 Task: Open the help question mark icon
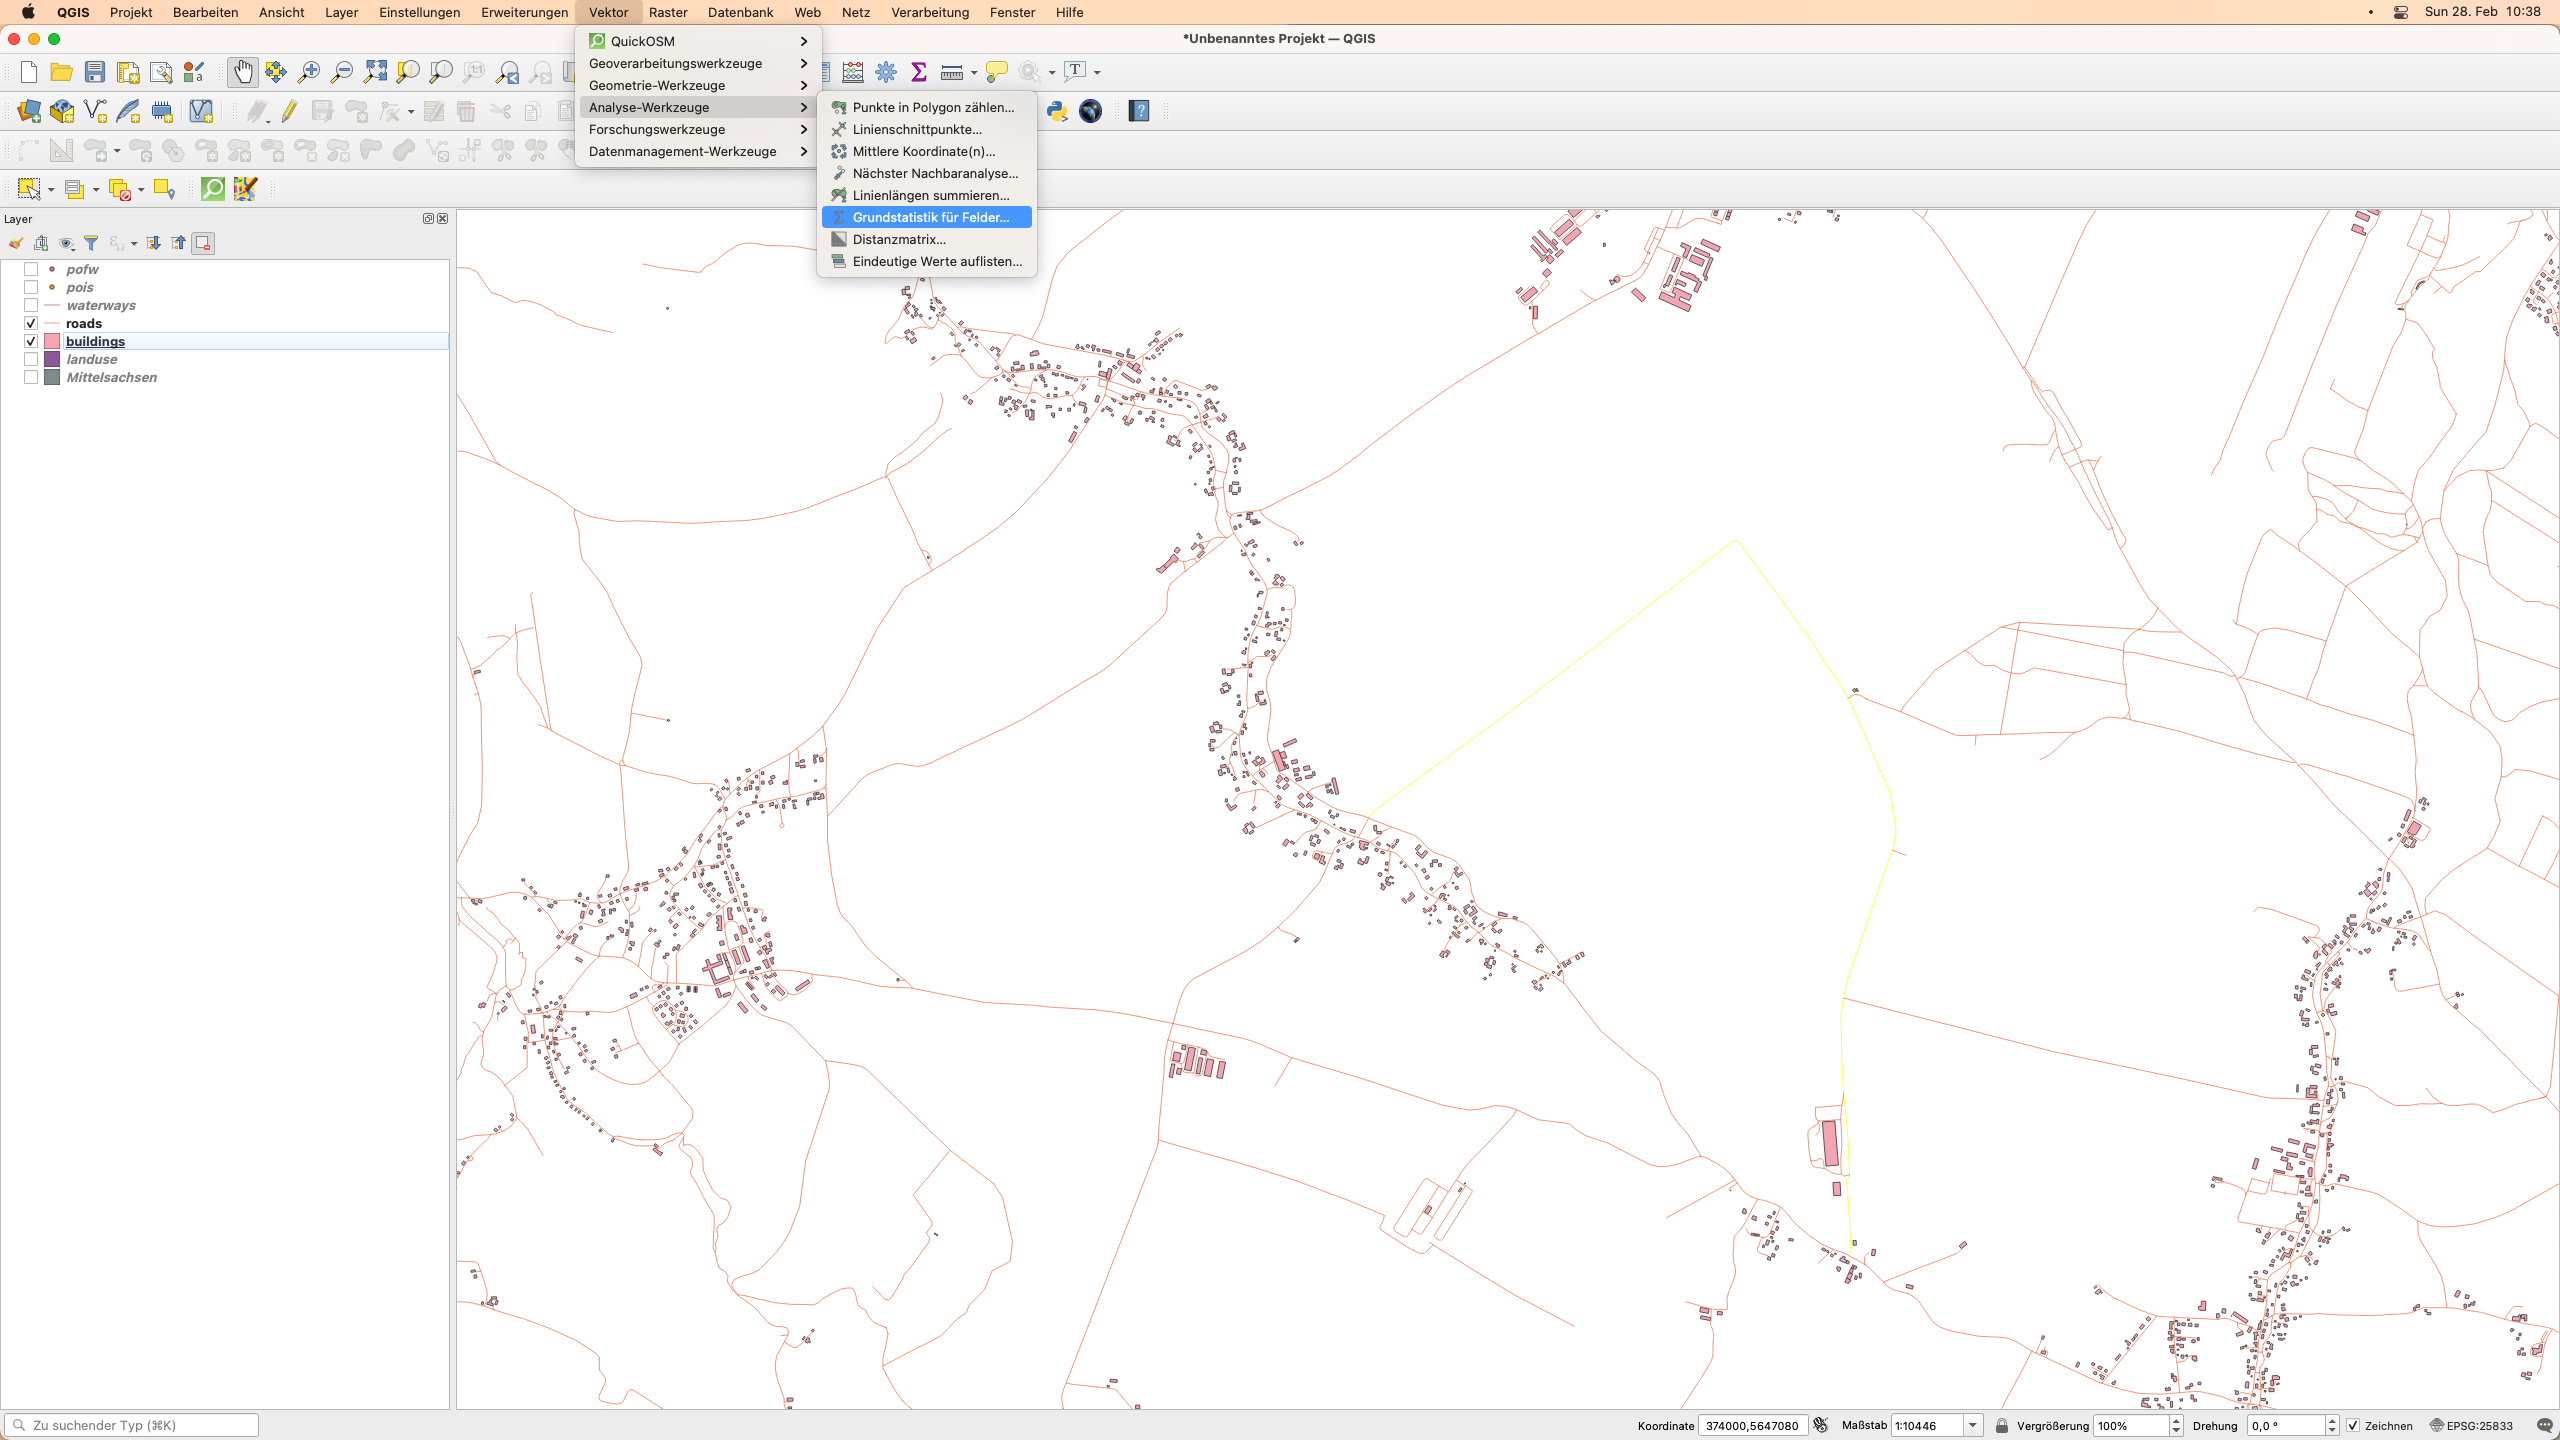click(1139, 111)
